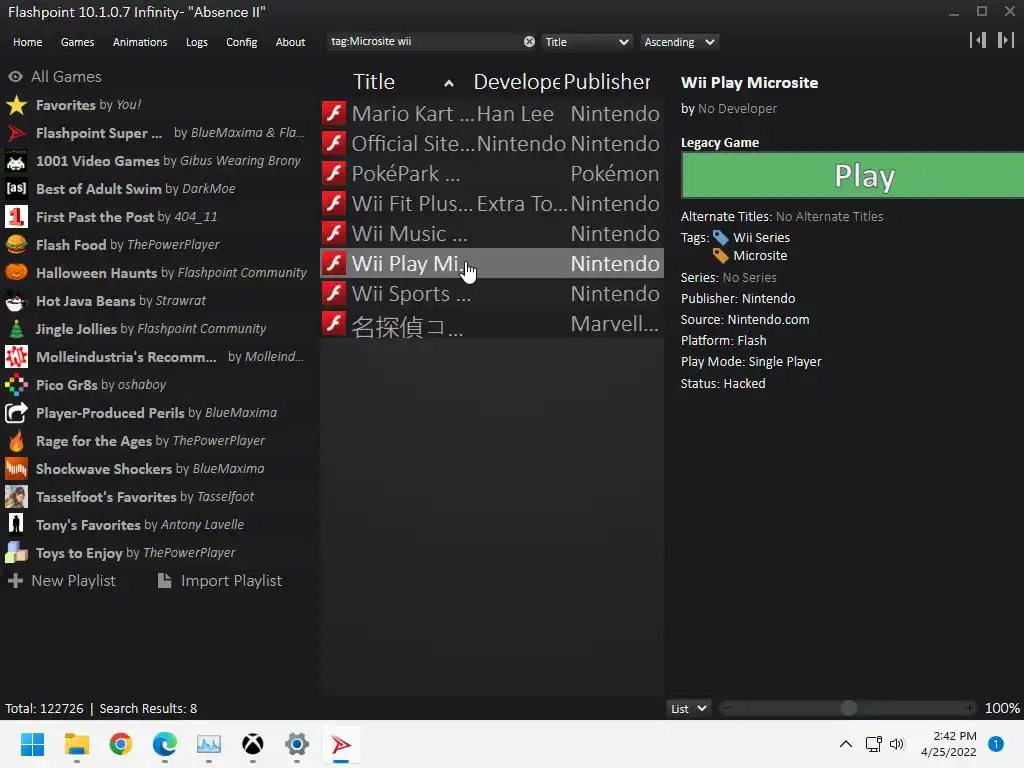Open the Xbox app from taskbar

tap(253, 744)
